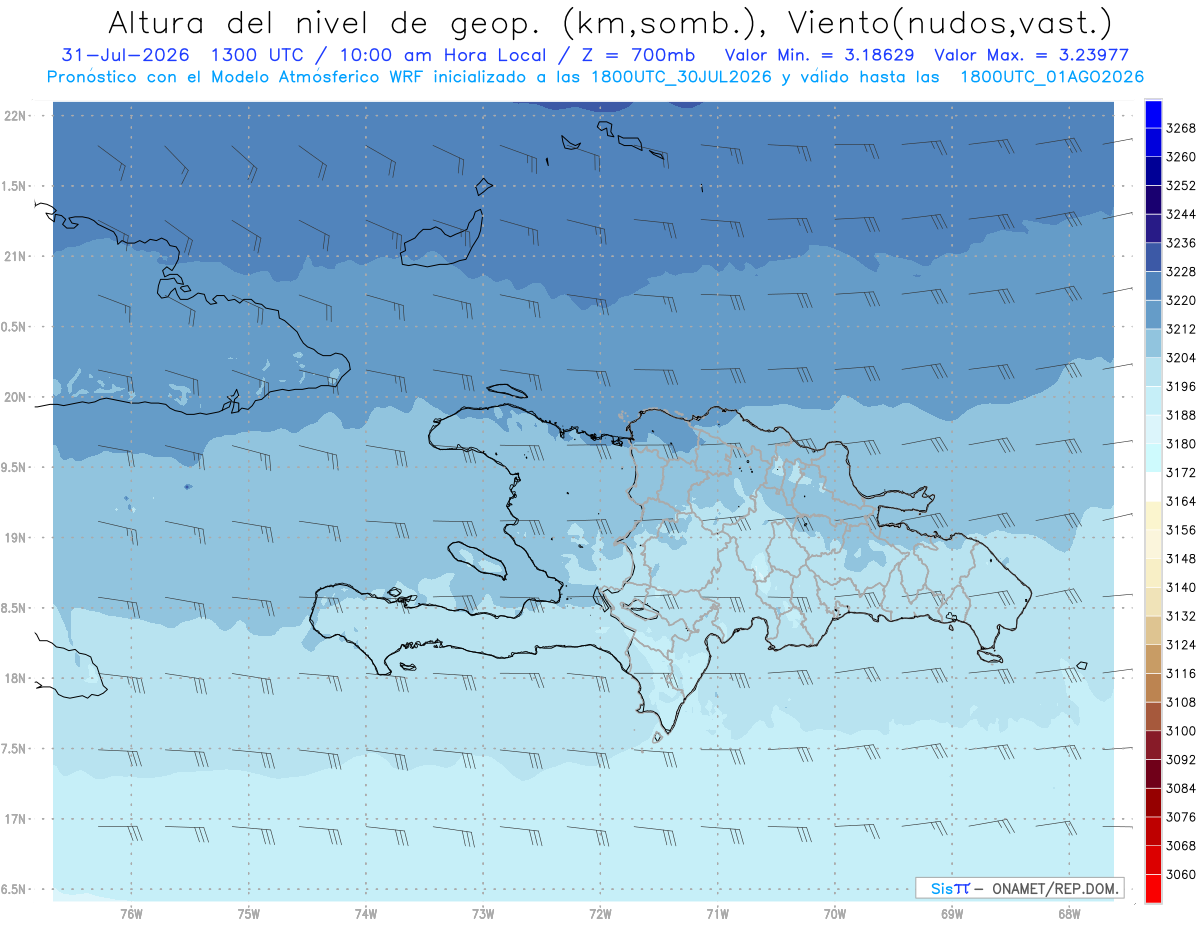Viewport: 1200px width, 927px height.
Task: Click the legend value '3140'
Action: pyautogui.click(x=1181, y=587)
